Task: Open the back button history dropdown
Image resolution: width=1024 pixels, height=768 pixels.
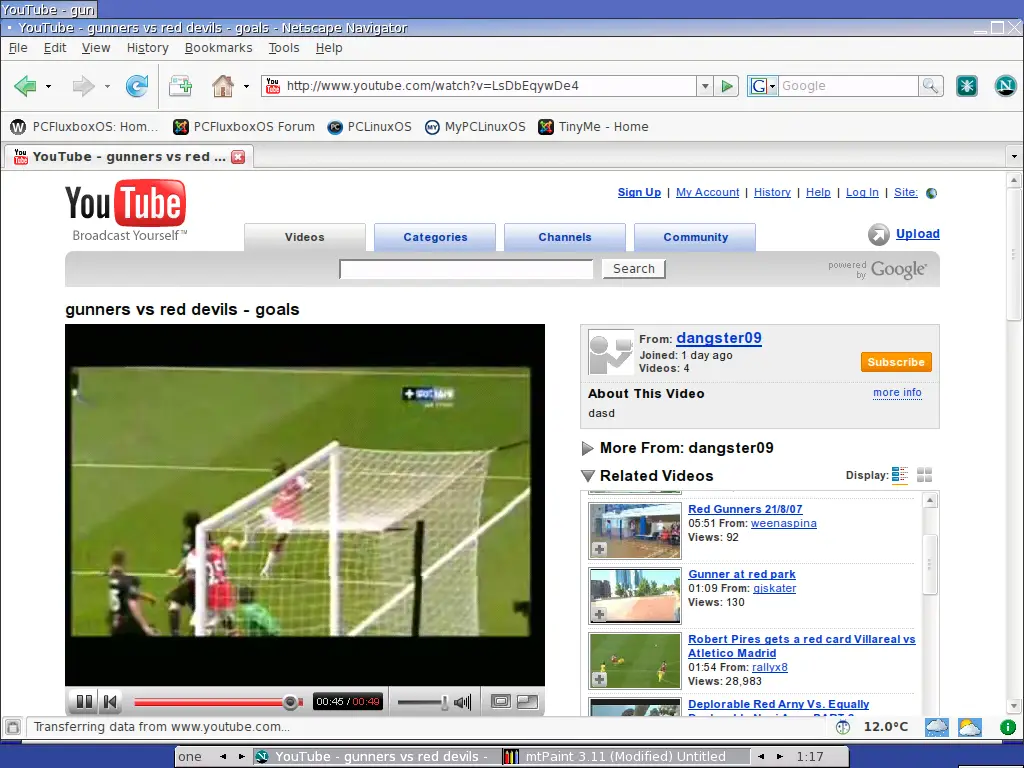Action: tap(48, 86)
